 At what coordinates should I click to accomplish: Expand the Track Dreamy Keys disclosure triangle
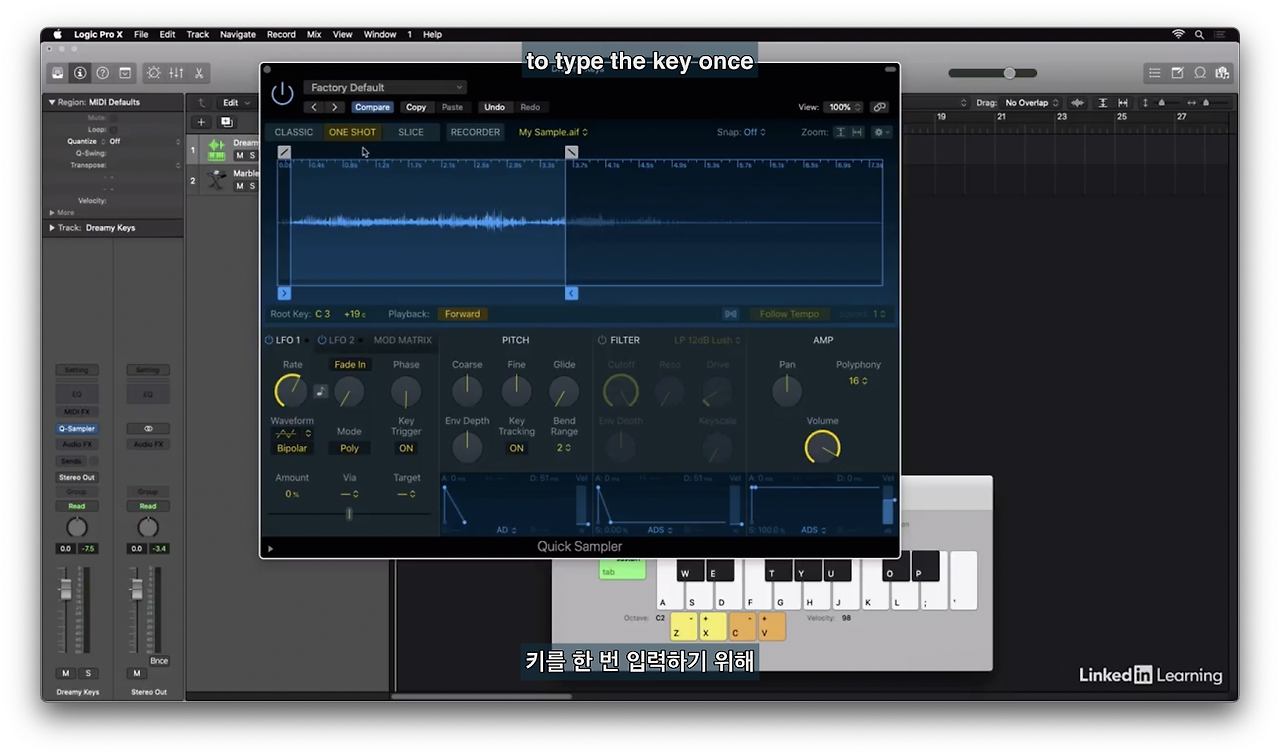point(52,228)
